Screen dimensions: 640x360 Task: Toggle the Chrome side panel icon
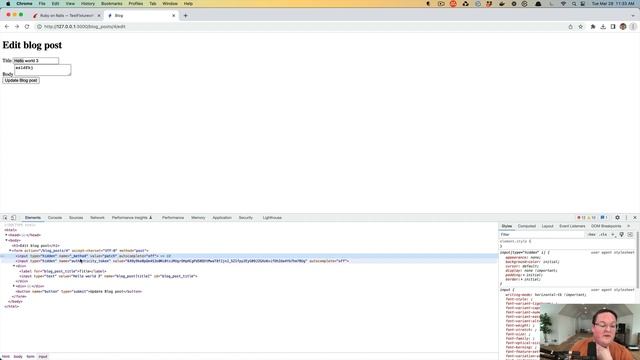point(613,27)
